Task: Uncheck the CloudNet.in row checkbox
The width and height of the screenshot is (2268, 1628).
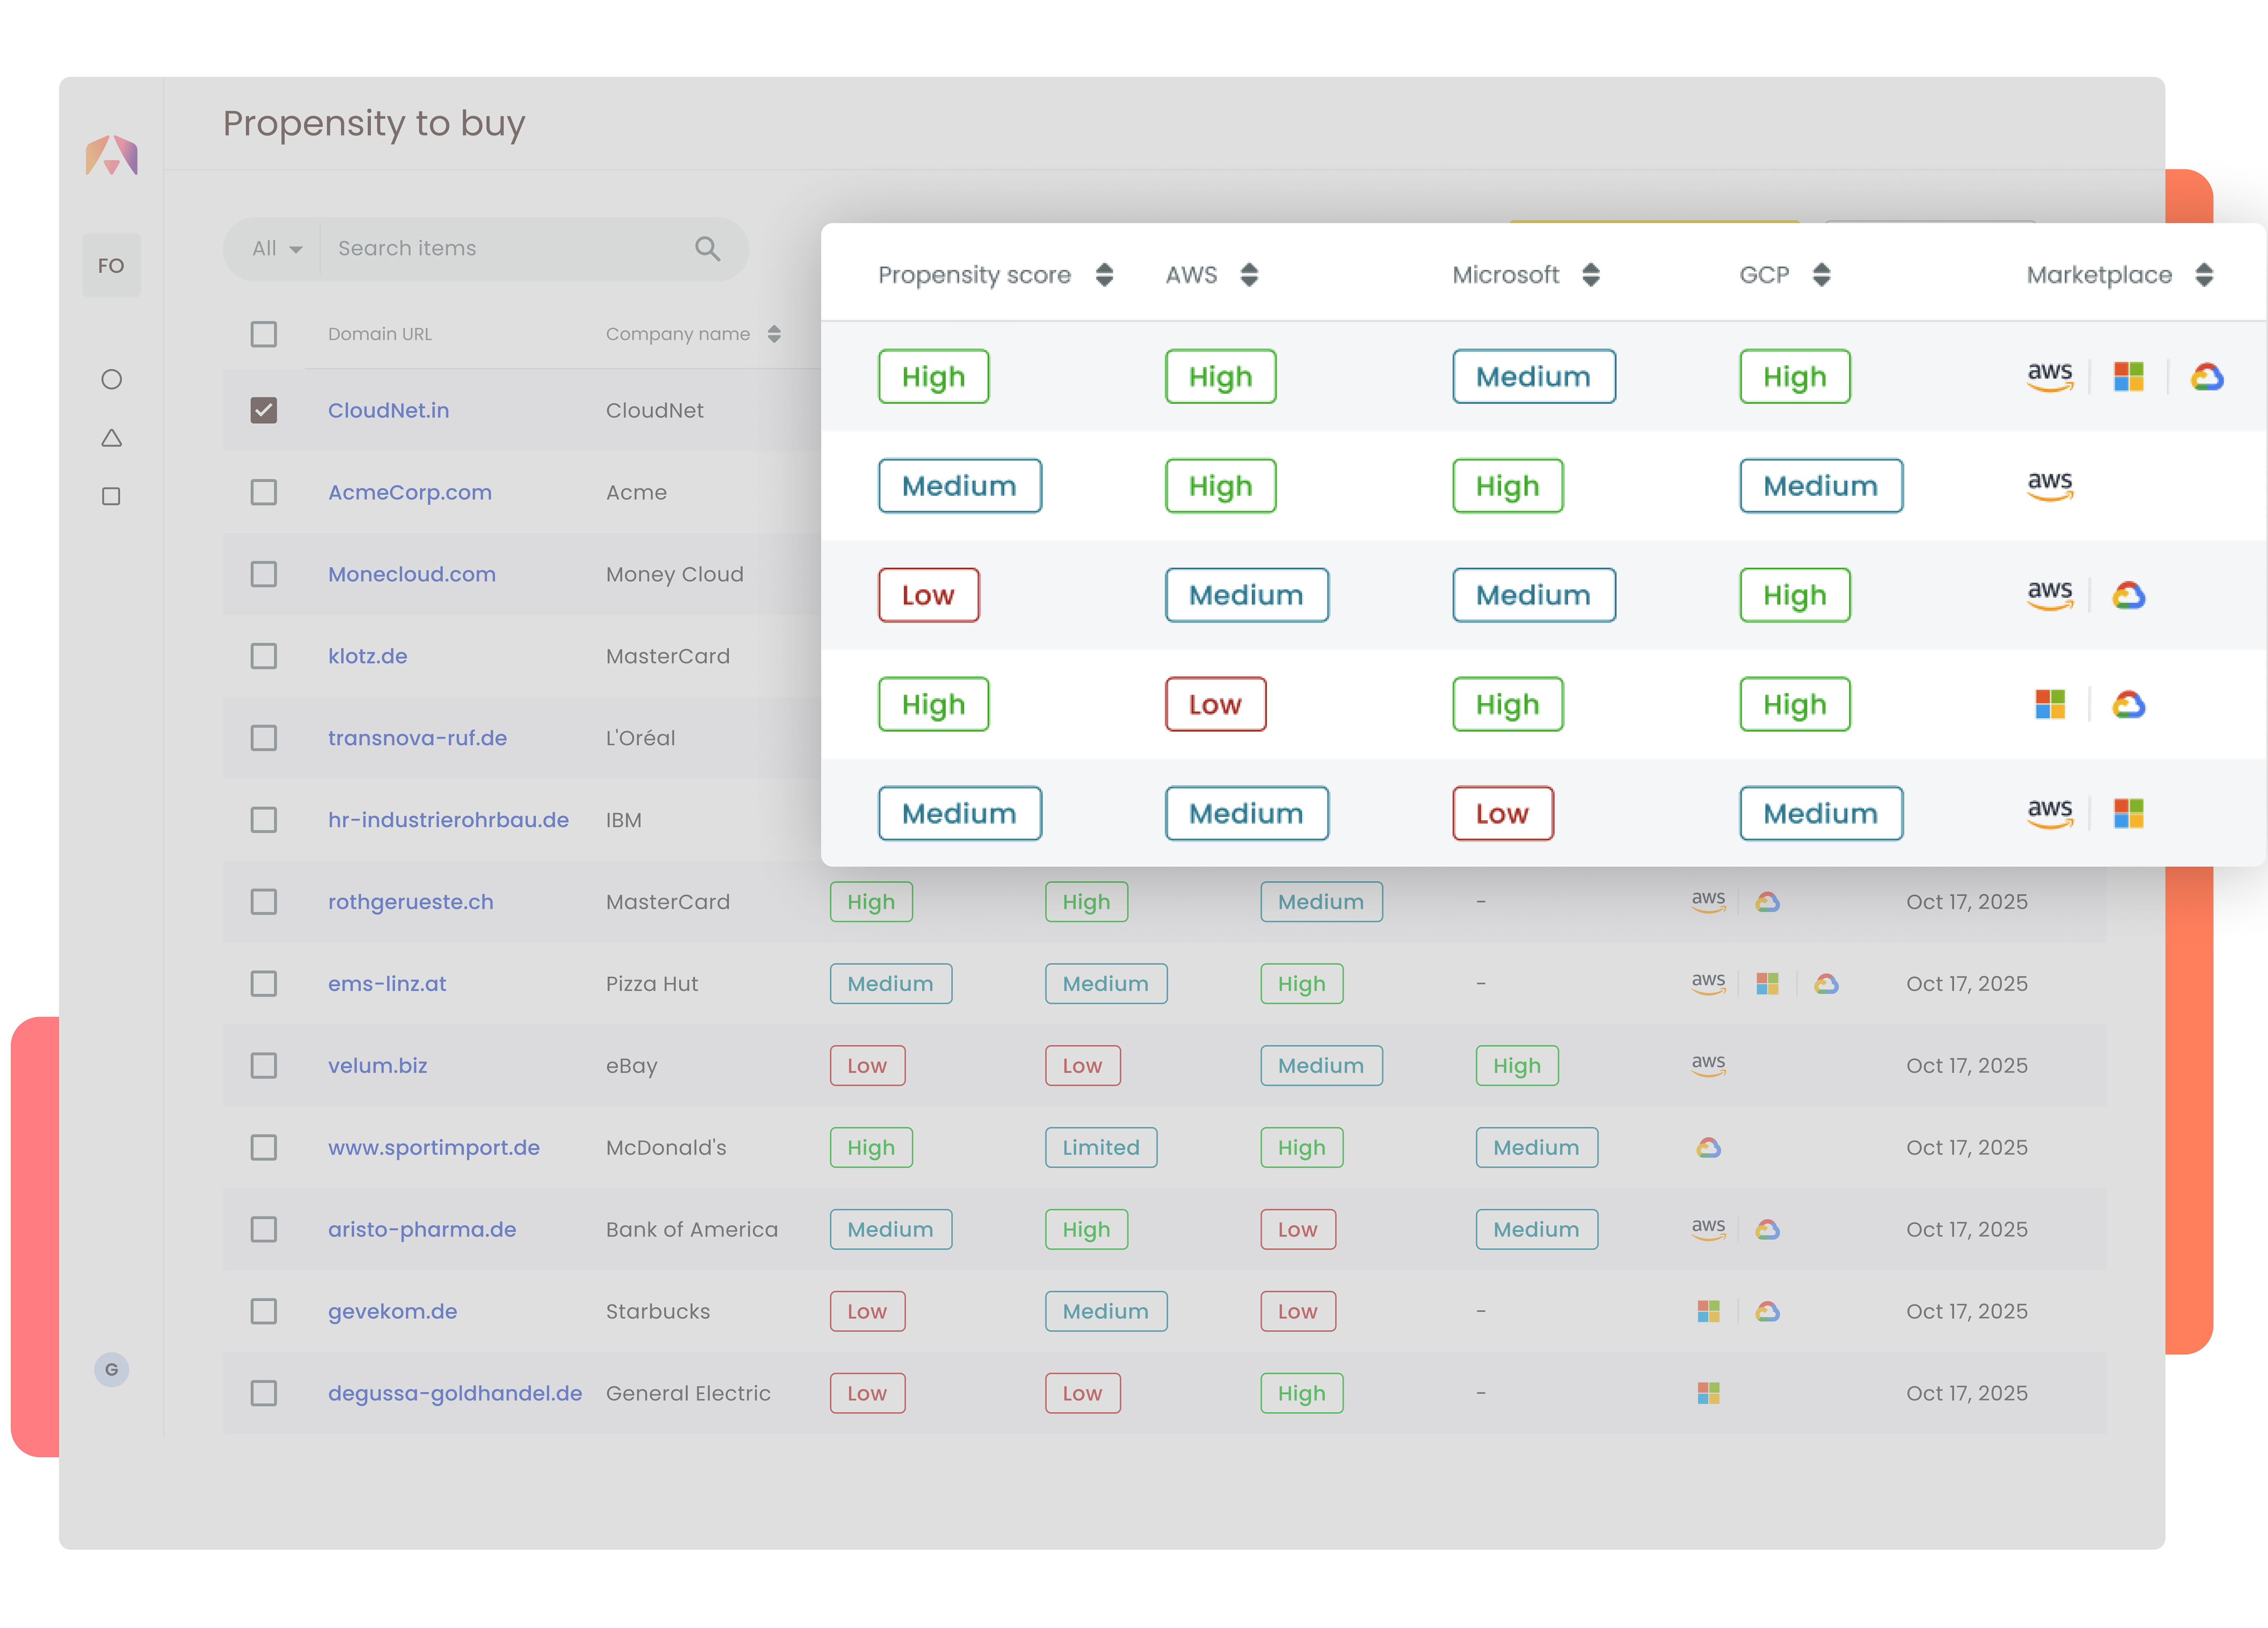Action: 264,410
